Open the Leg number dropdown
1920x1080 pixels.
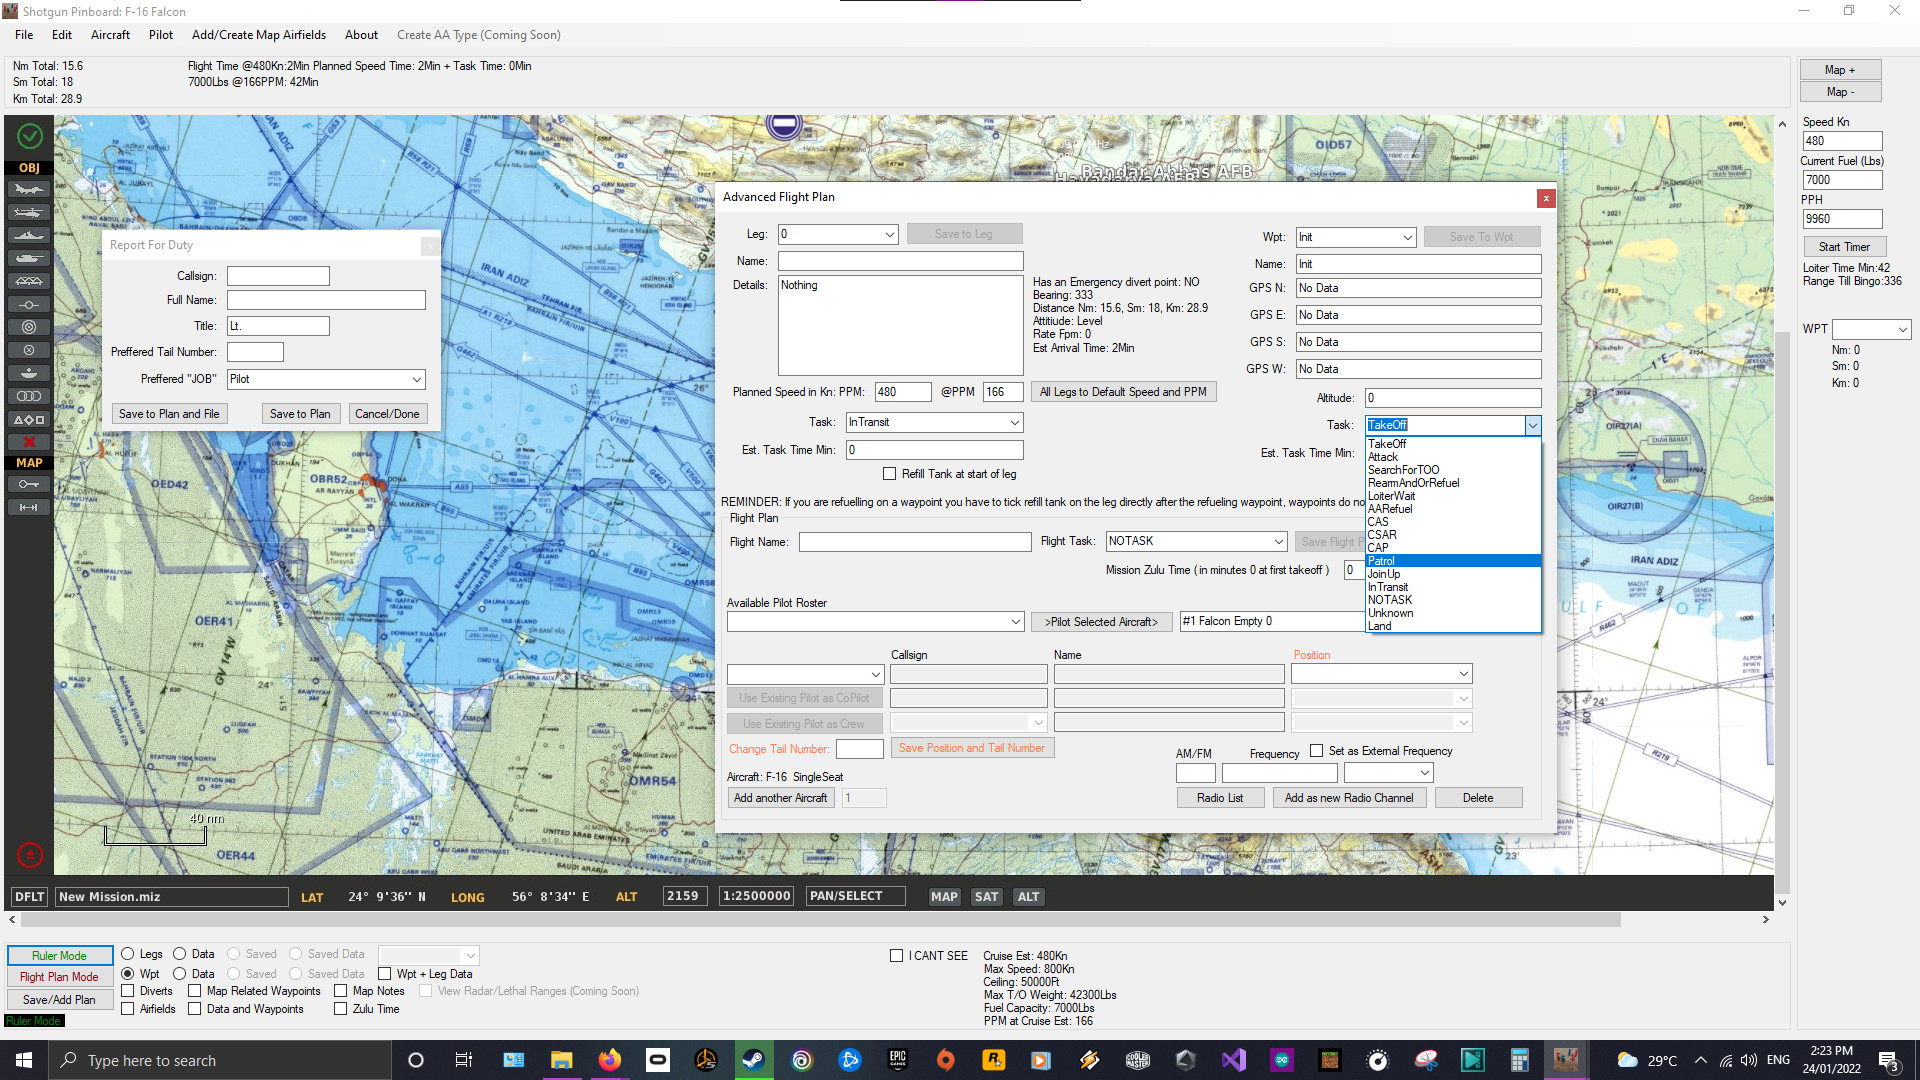click(890, 233)
